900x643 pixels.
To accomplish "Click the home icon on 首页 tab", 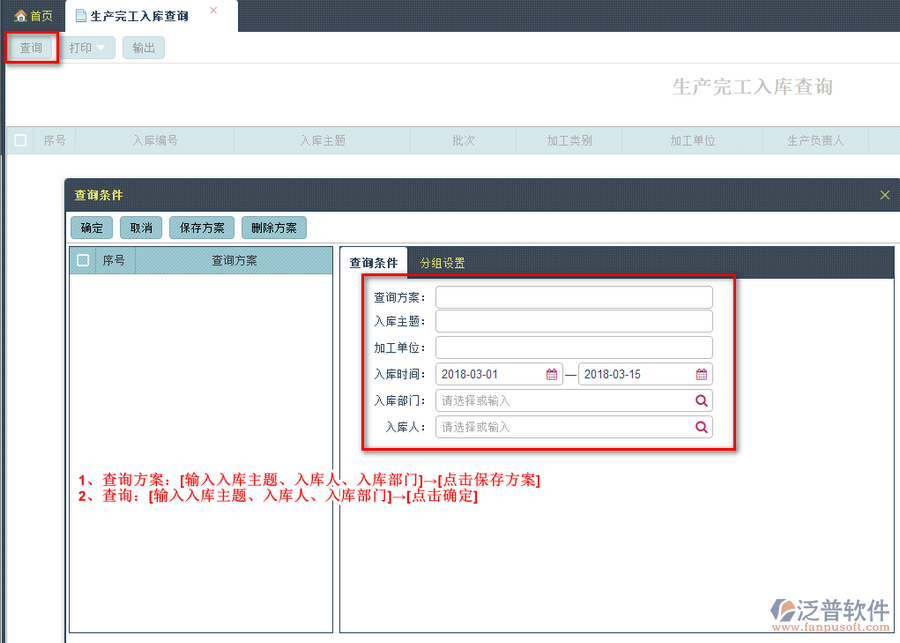I will pos(21,16).
